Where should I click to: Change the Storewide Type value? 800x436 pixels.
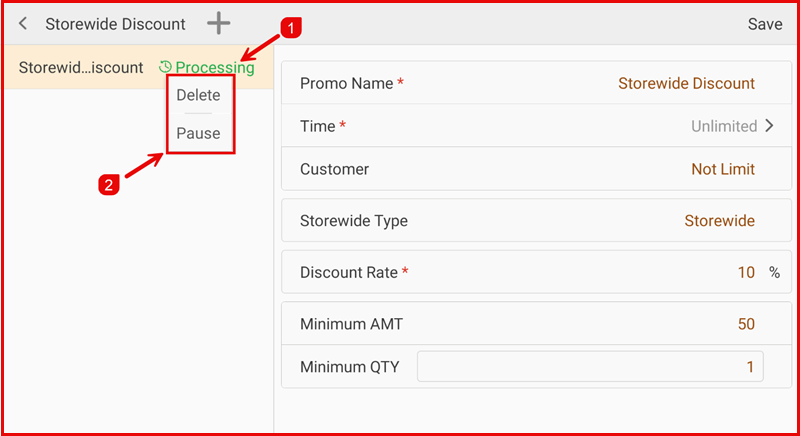coord(719,221)
